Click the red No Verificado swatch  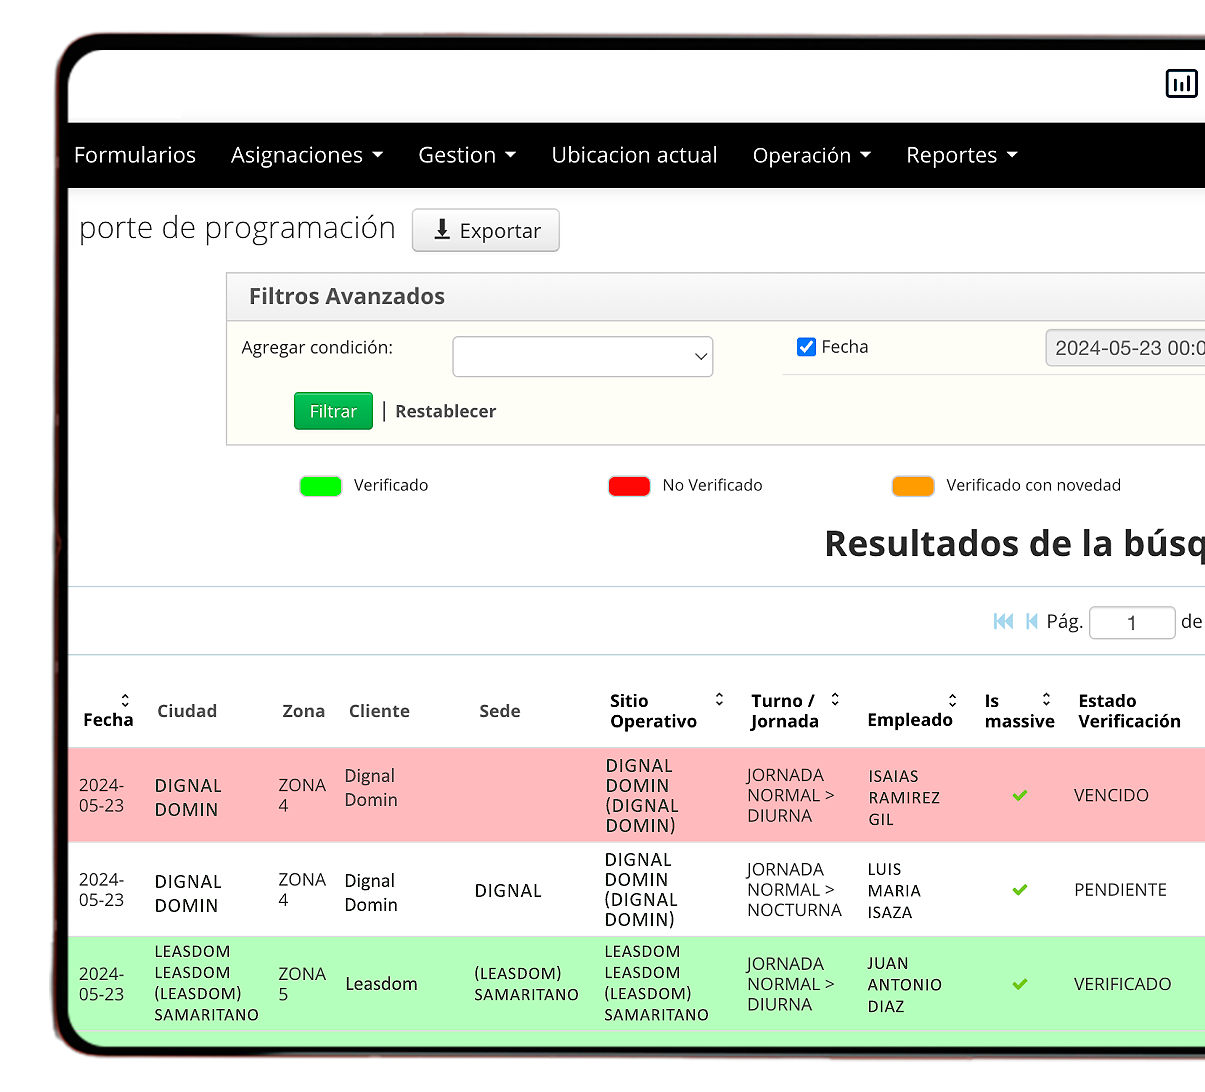pos(629,486)
